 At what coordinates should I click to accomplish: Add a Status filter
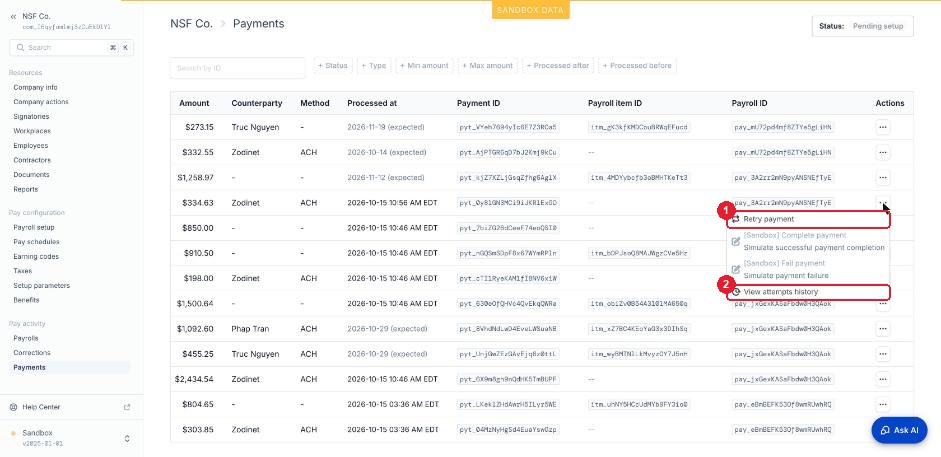pos(333,65)
